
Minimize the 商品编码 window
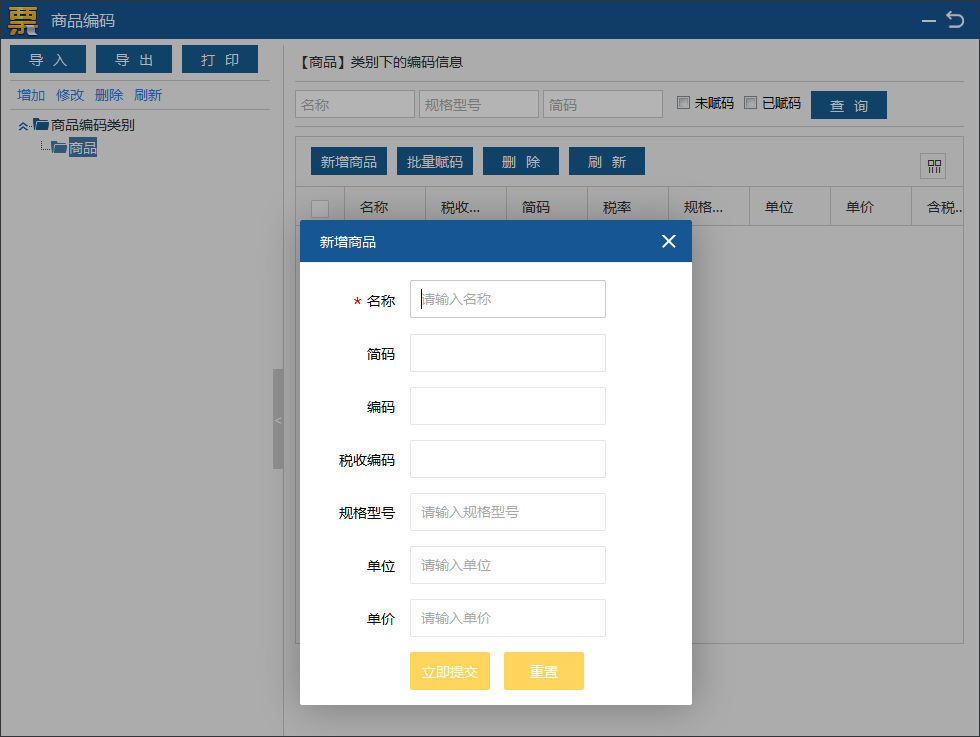929,21
